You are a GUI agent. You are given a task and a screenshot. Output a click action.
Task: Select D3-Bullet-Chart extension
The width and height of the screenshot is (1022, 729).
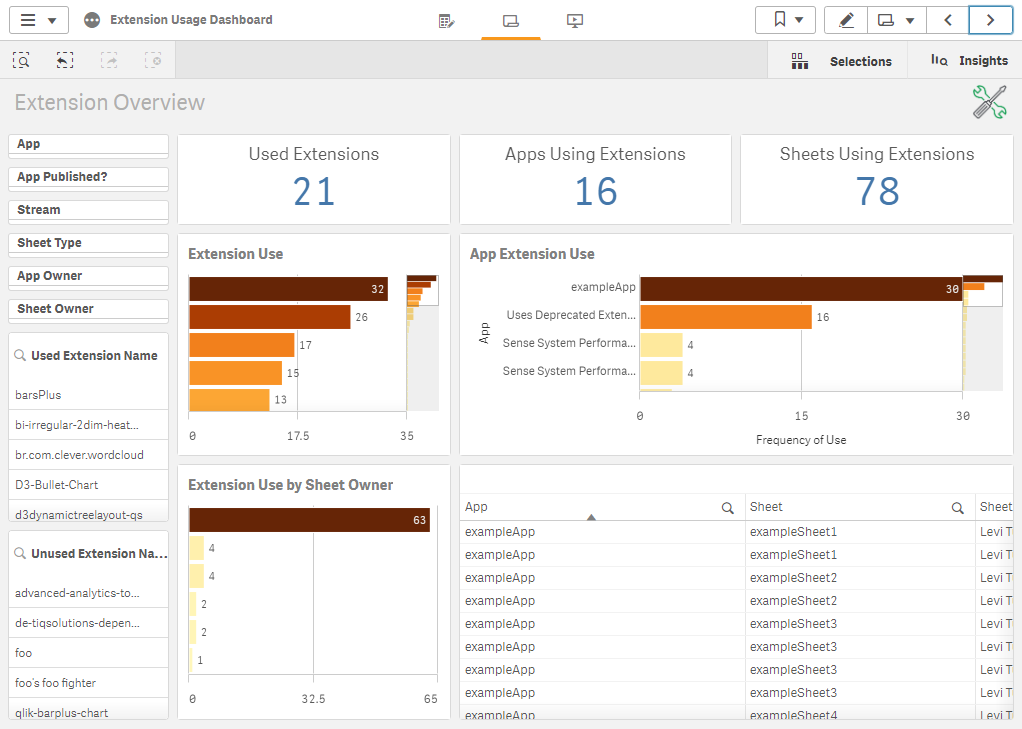point(89,484)
